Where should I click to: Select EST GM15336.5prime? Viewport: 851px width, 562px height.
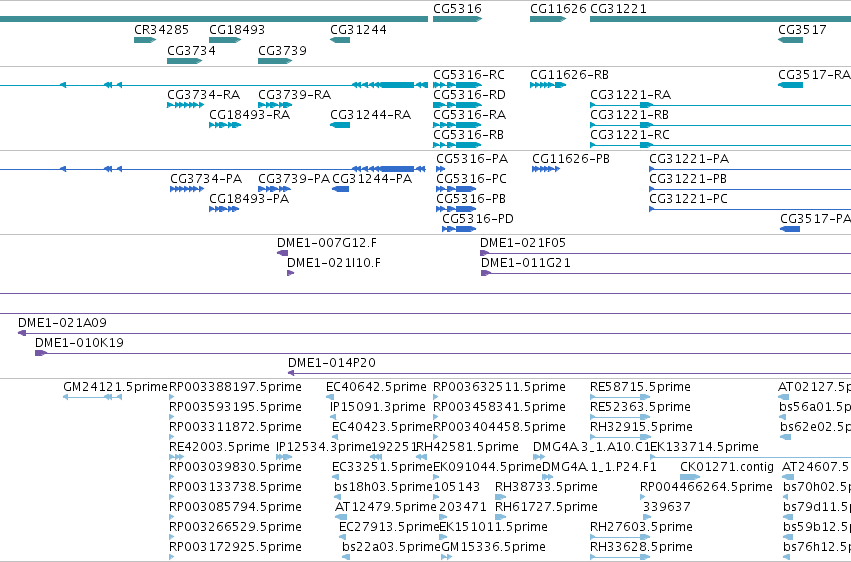(448, 557)
